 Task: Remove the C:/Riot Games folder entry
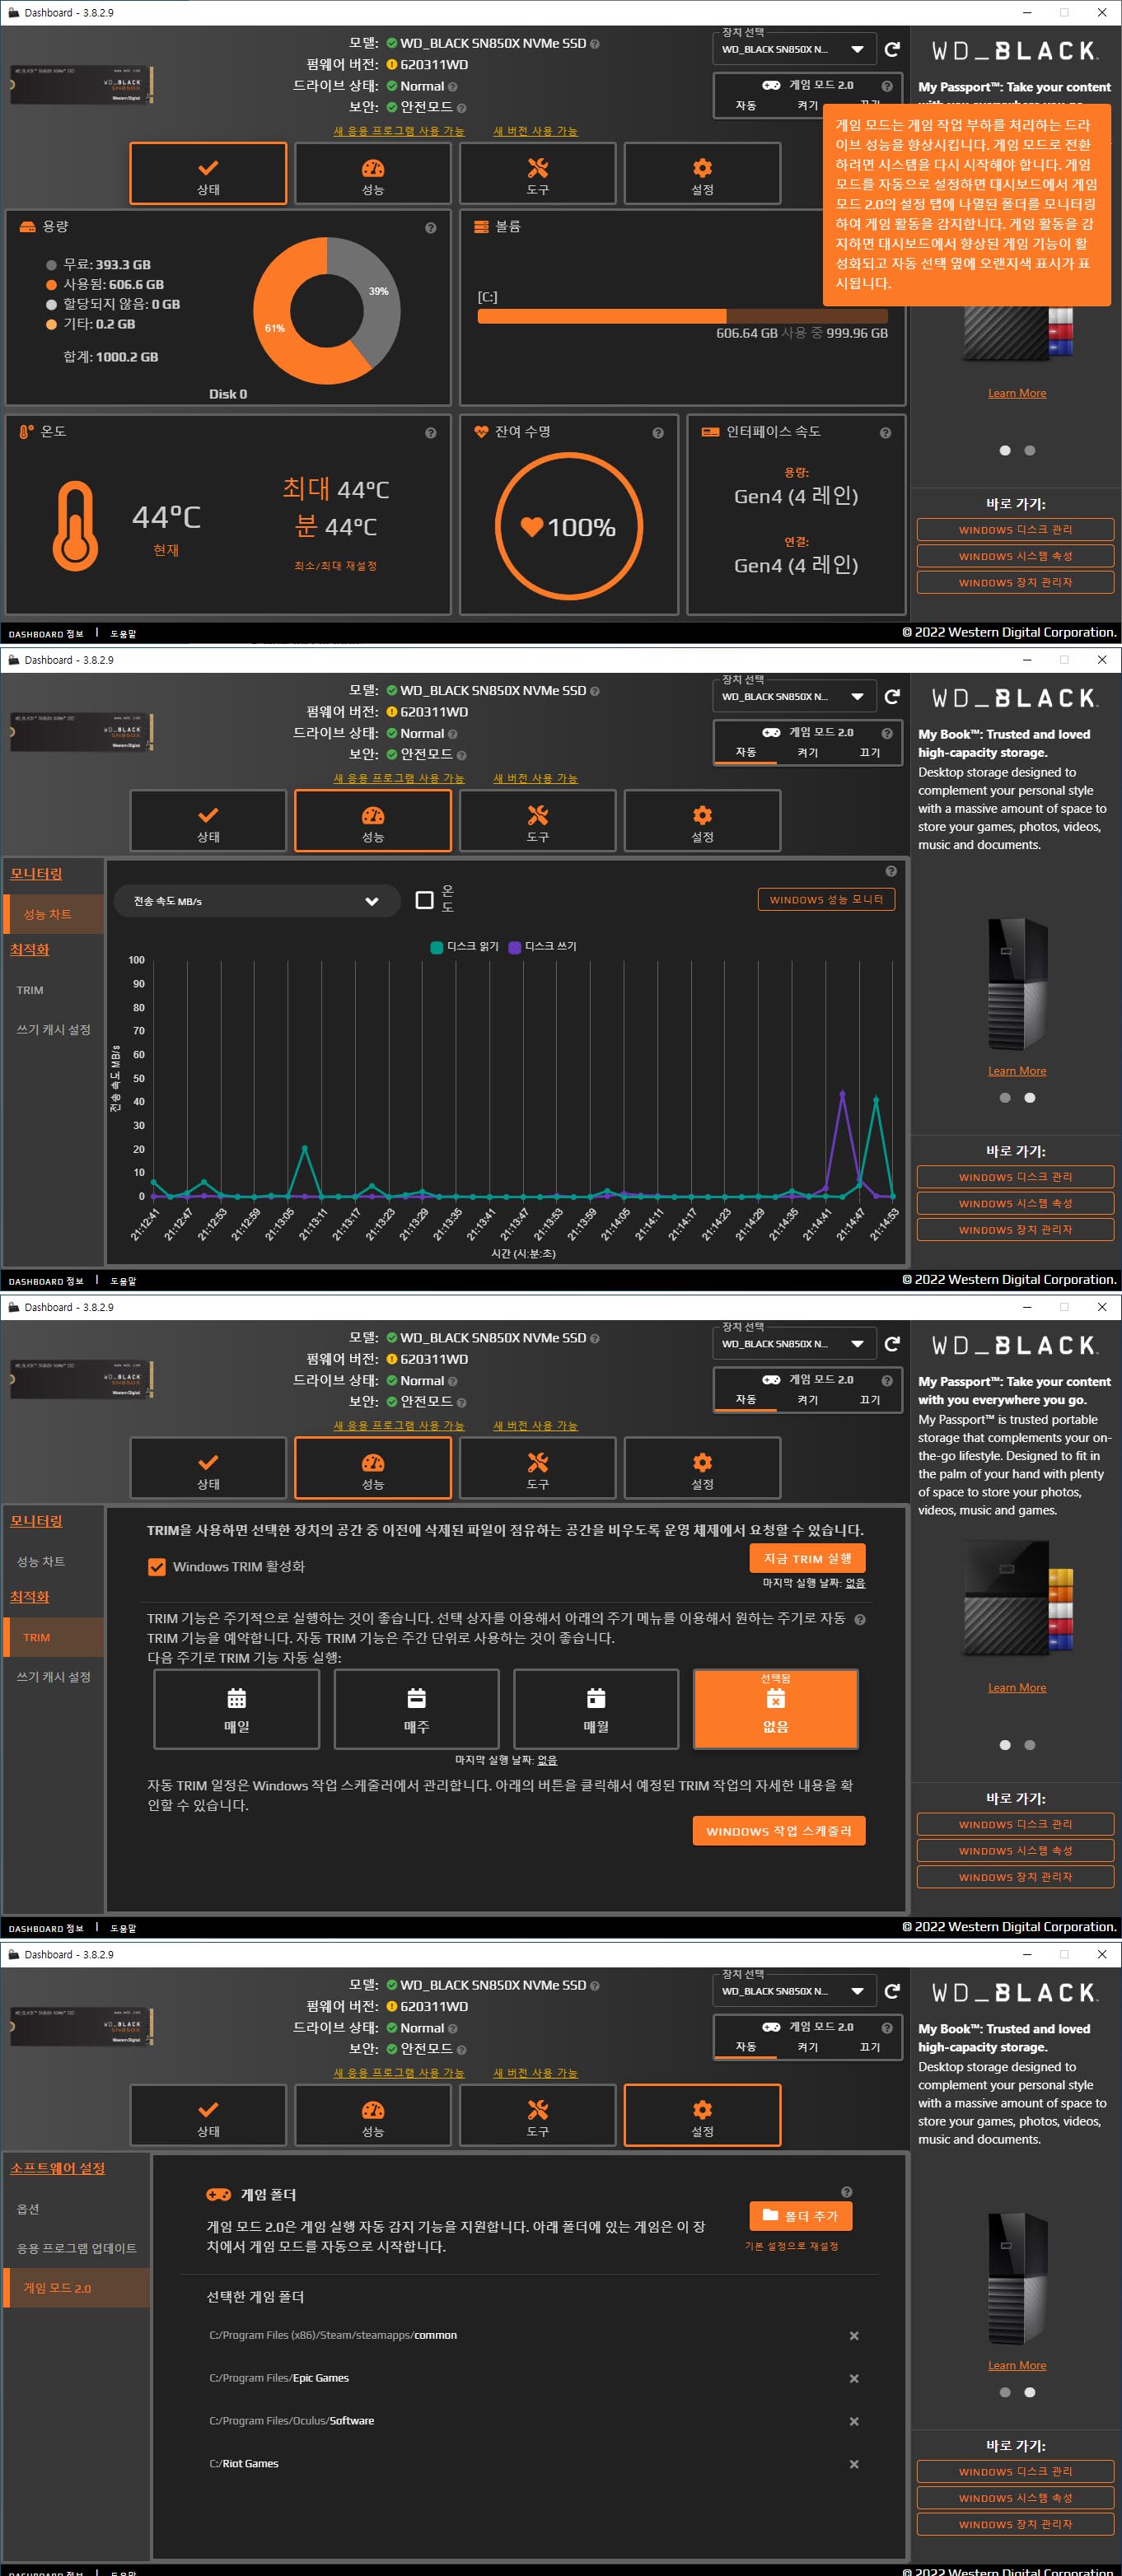(x=854, y=2464)
